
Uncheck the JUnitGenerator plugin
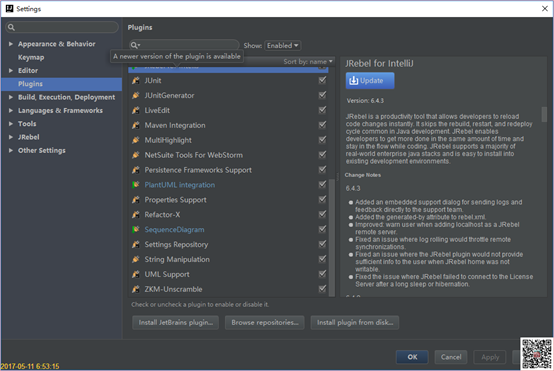pyautogui.click(x=322, y=95)
